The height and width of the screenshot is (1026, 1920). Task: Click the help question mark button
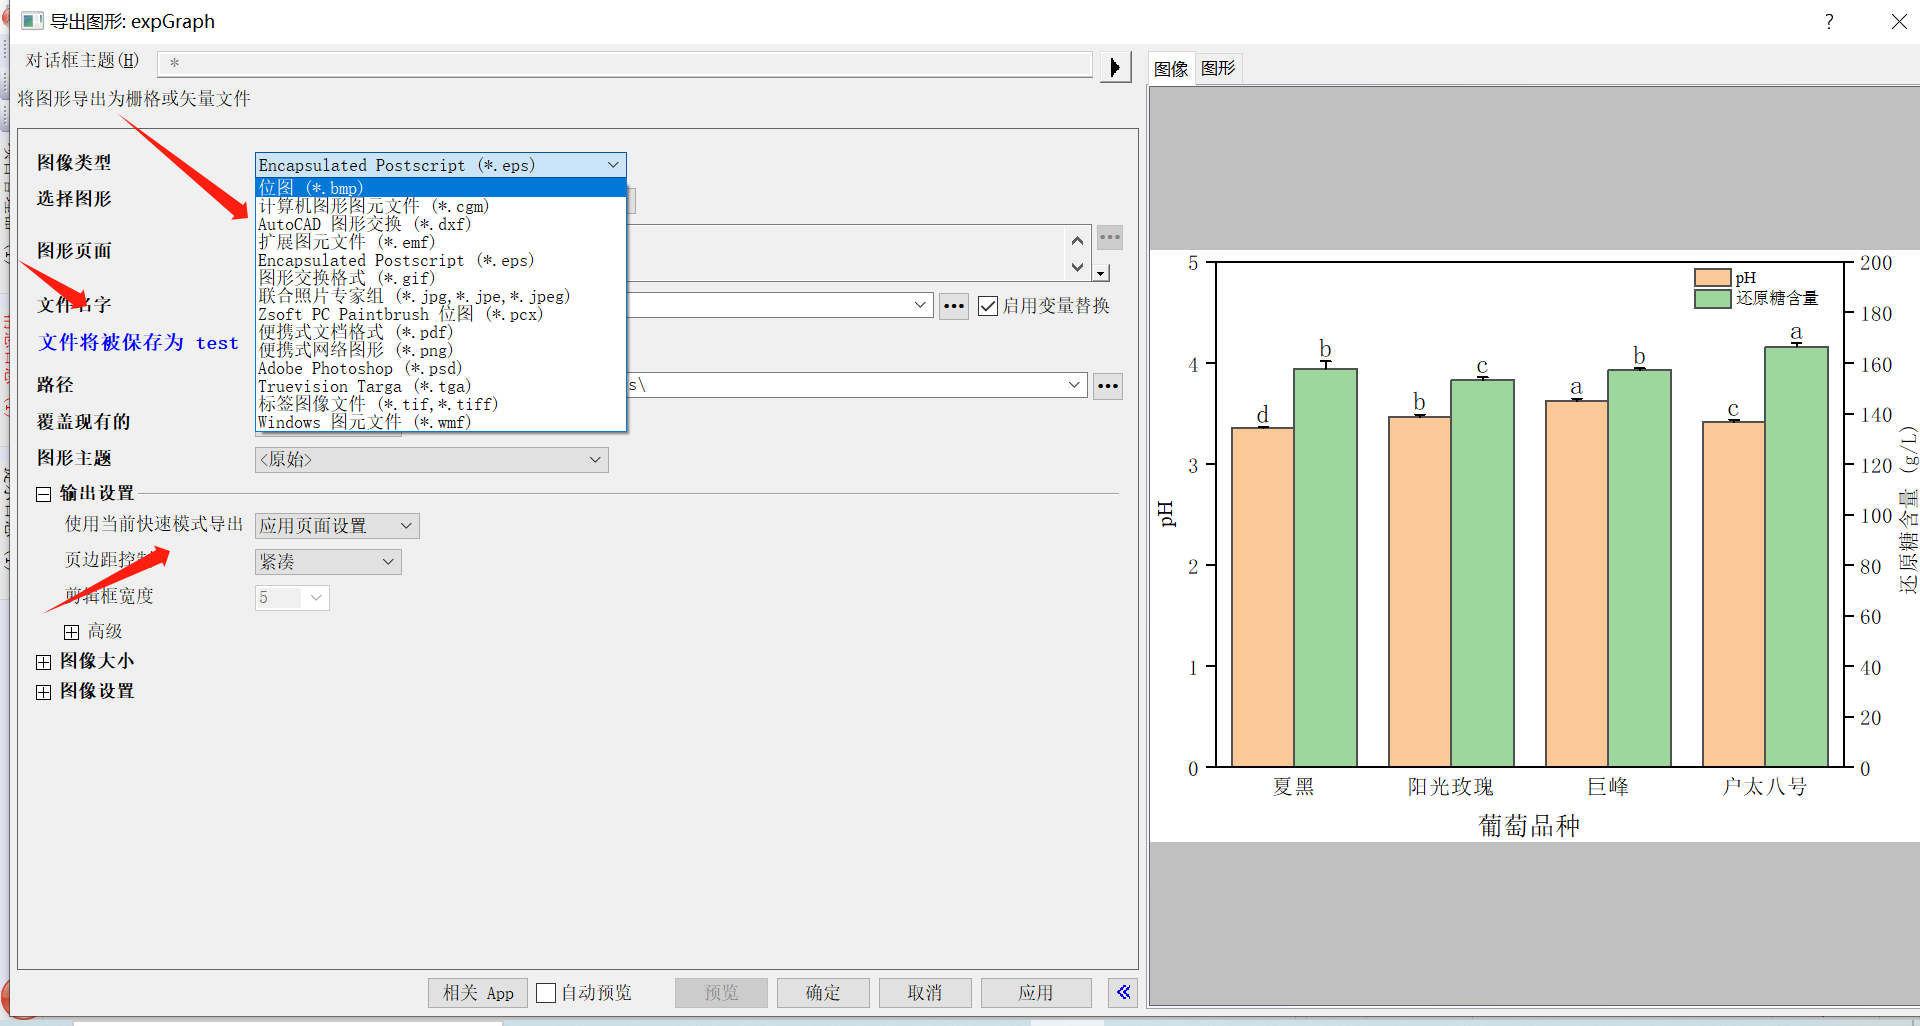click(x=1828, y=22)
